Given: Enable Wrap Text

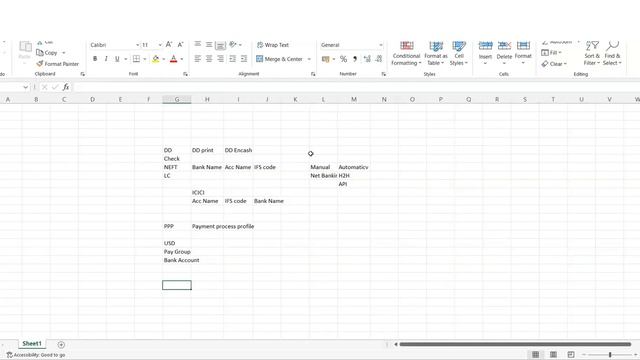Looking at the screenshot, I should click(x=273, y=45).
